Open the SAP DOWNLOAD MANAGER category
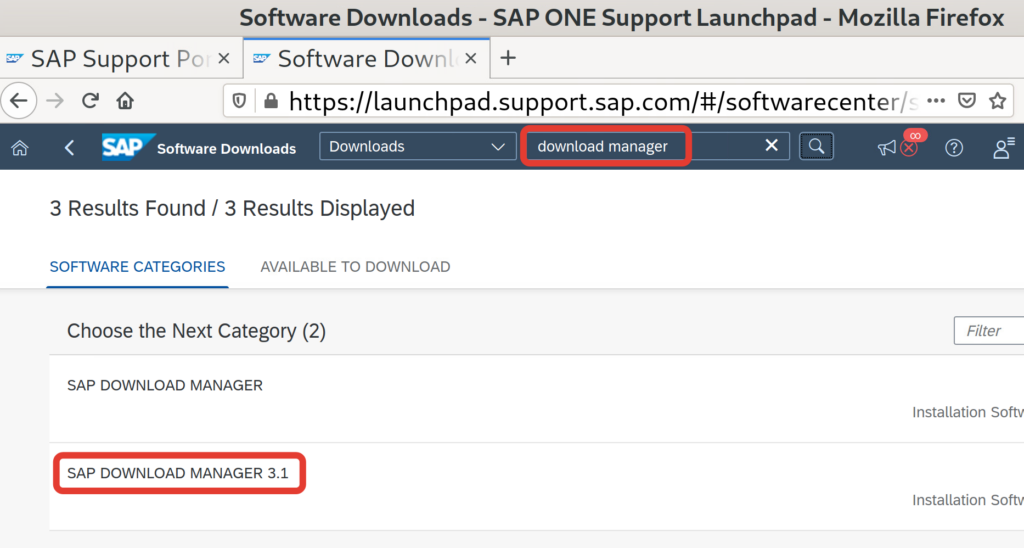The width and height of the screenshot is (1024, 548). [165, 385]
